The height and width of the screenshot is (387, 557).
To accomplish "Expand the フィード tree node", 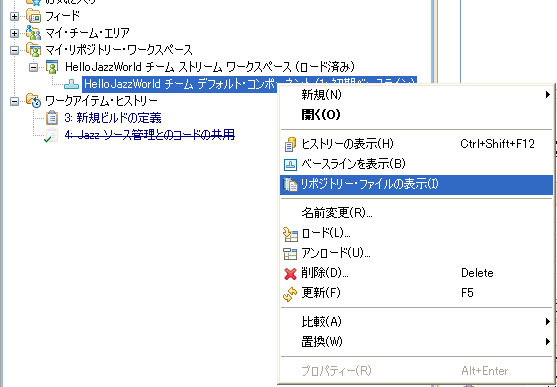I will coord(14,16).
